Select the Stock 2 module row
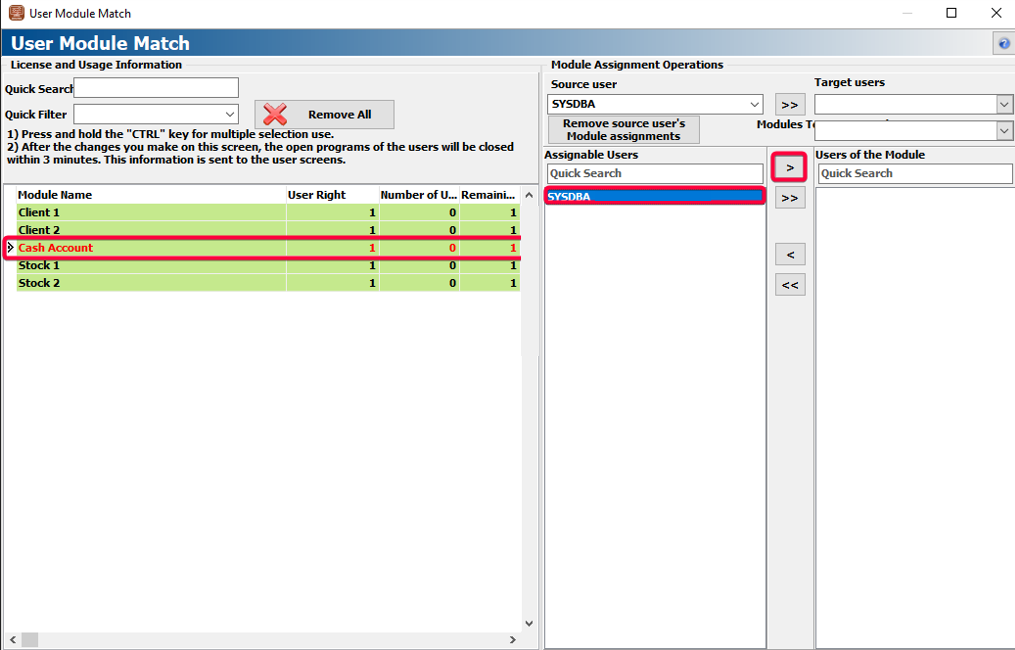The height and width of the screenshot is (650, 1015). click(150, 283)
